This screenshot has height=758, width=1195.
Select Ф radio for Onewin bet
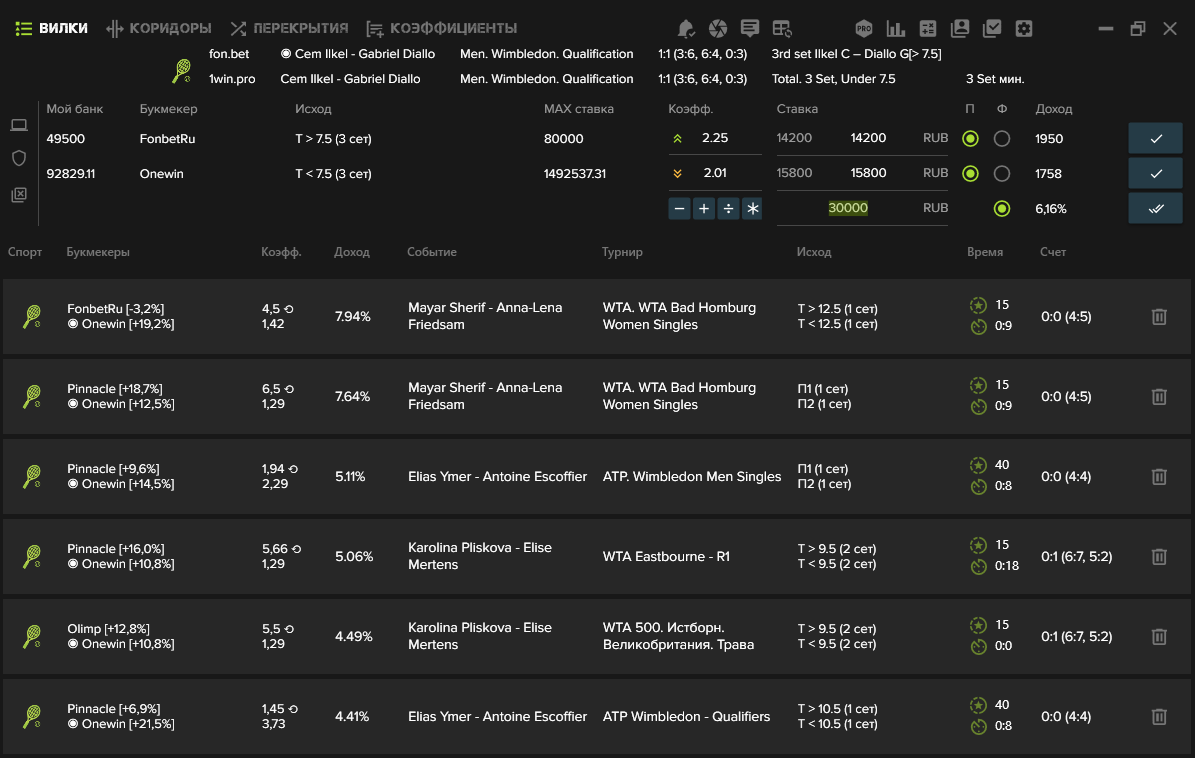1001,174
